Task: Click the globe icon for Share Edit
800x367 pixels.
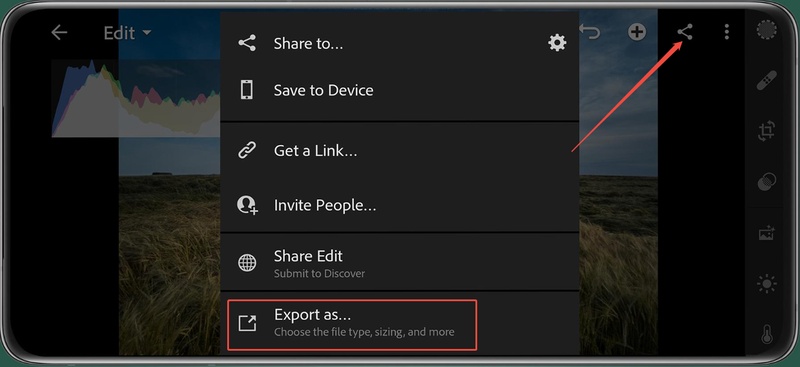Action: [247, 263]
